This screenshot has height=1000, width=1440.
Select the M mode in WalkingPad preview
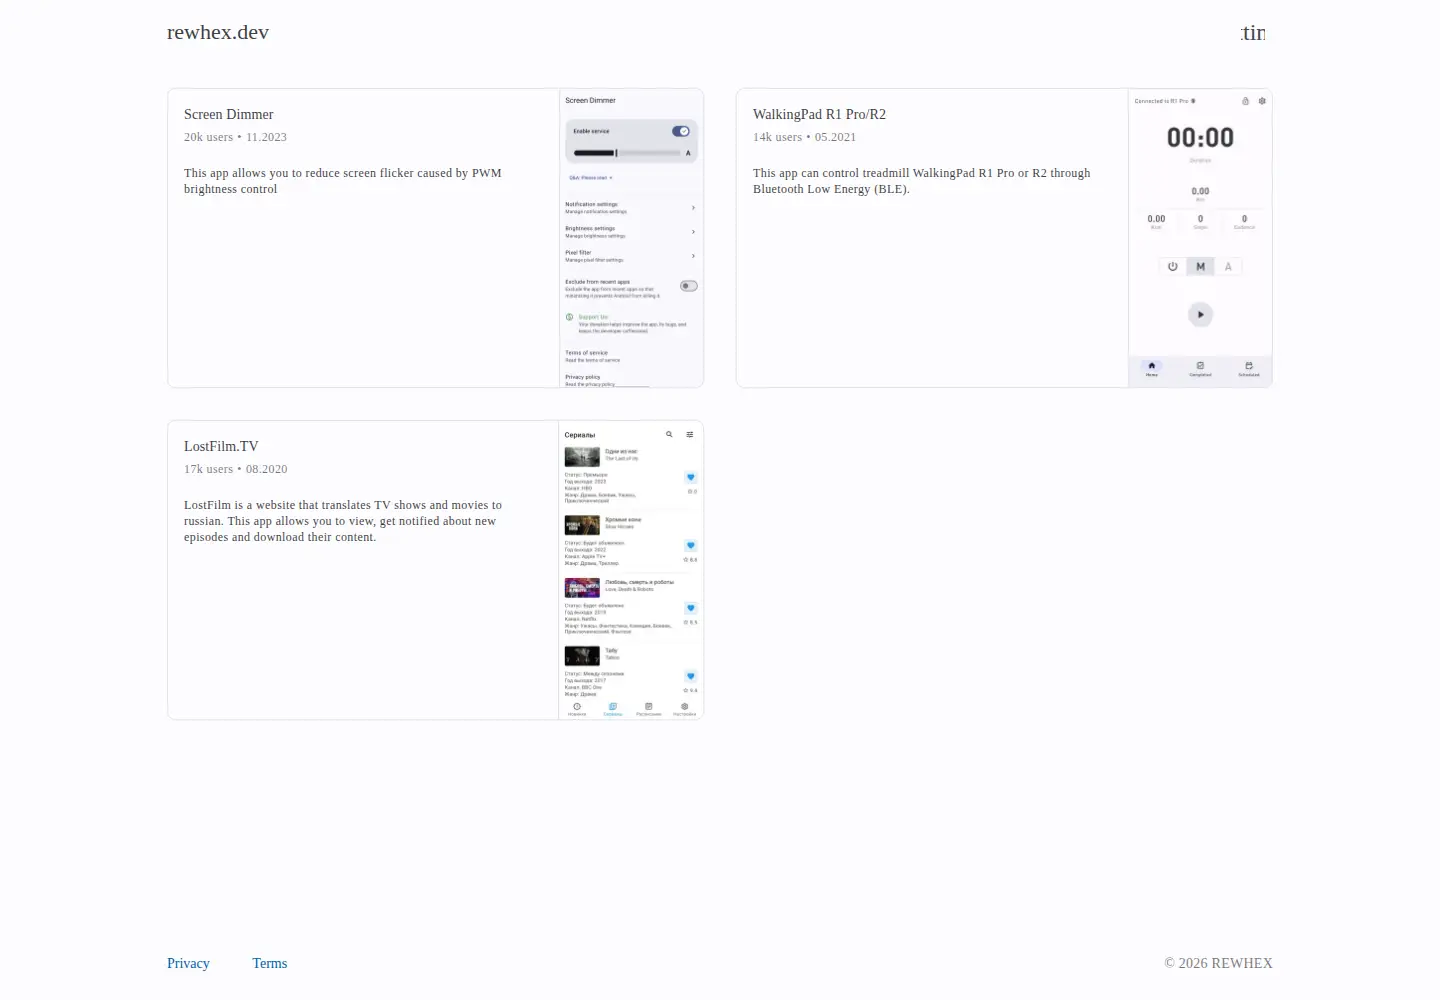click(1201, 266)
